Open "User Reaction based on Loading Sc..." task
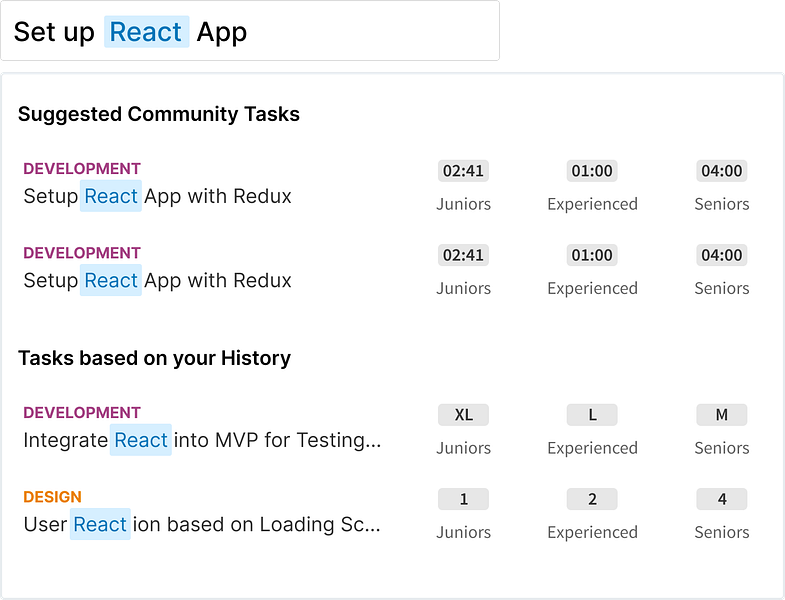Screen dimensions: 785x600 tap(202, 524)
